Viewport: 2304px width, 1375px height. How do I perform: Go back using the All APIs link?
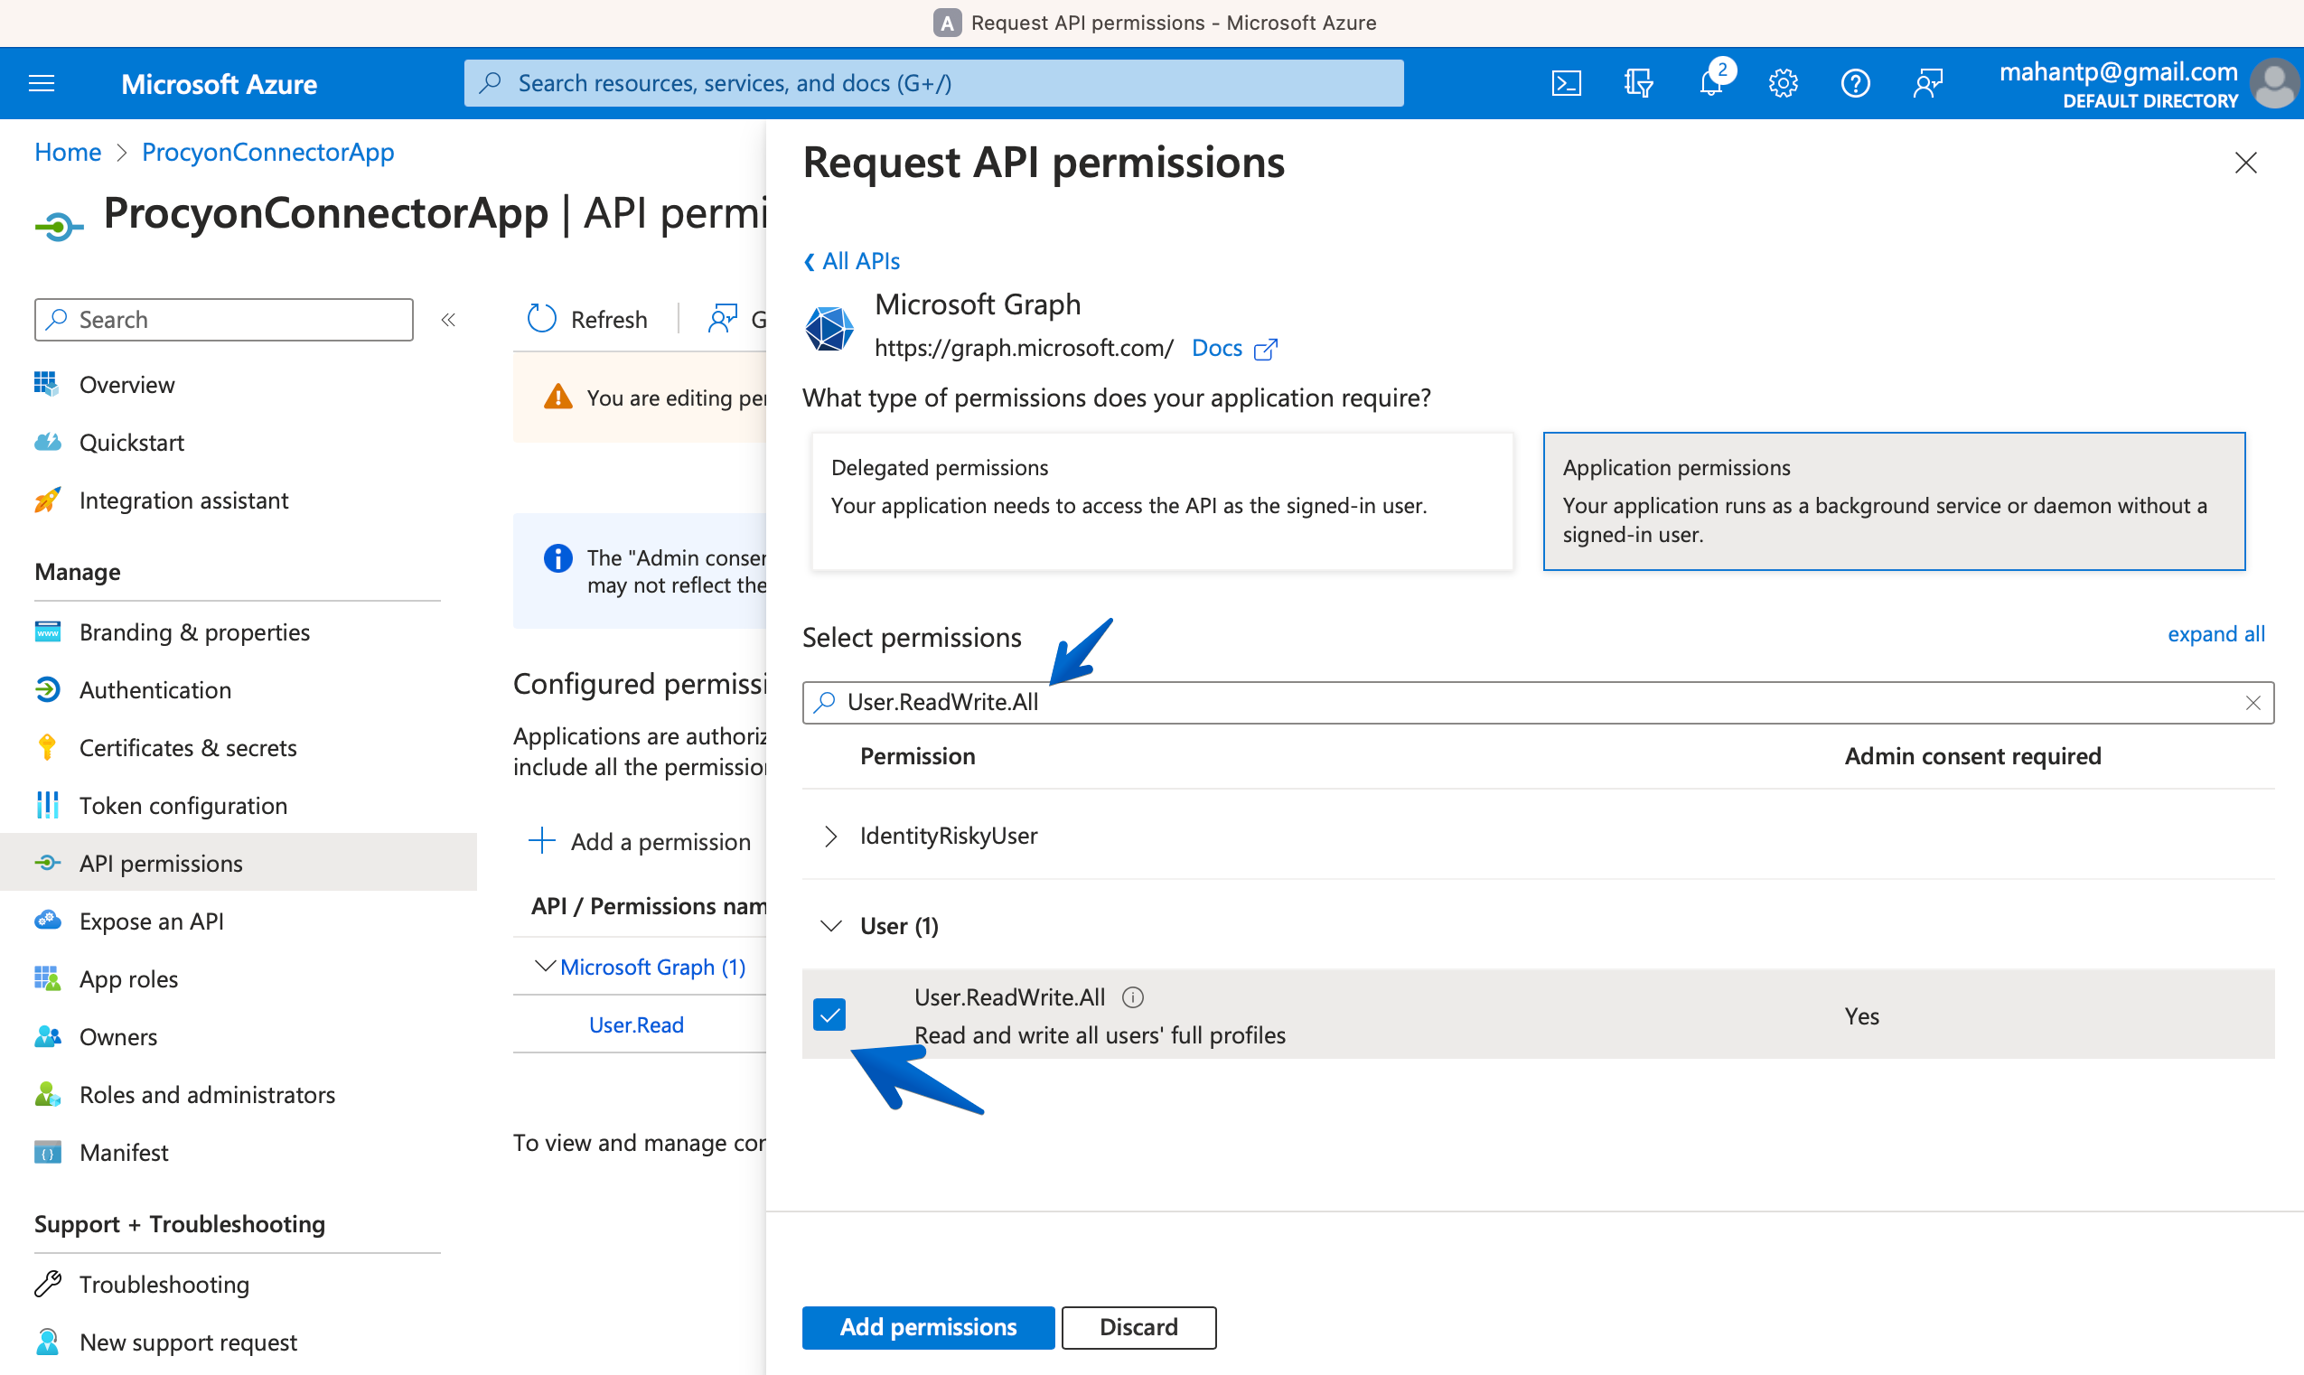point(850,260)
